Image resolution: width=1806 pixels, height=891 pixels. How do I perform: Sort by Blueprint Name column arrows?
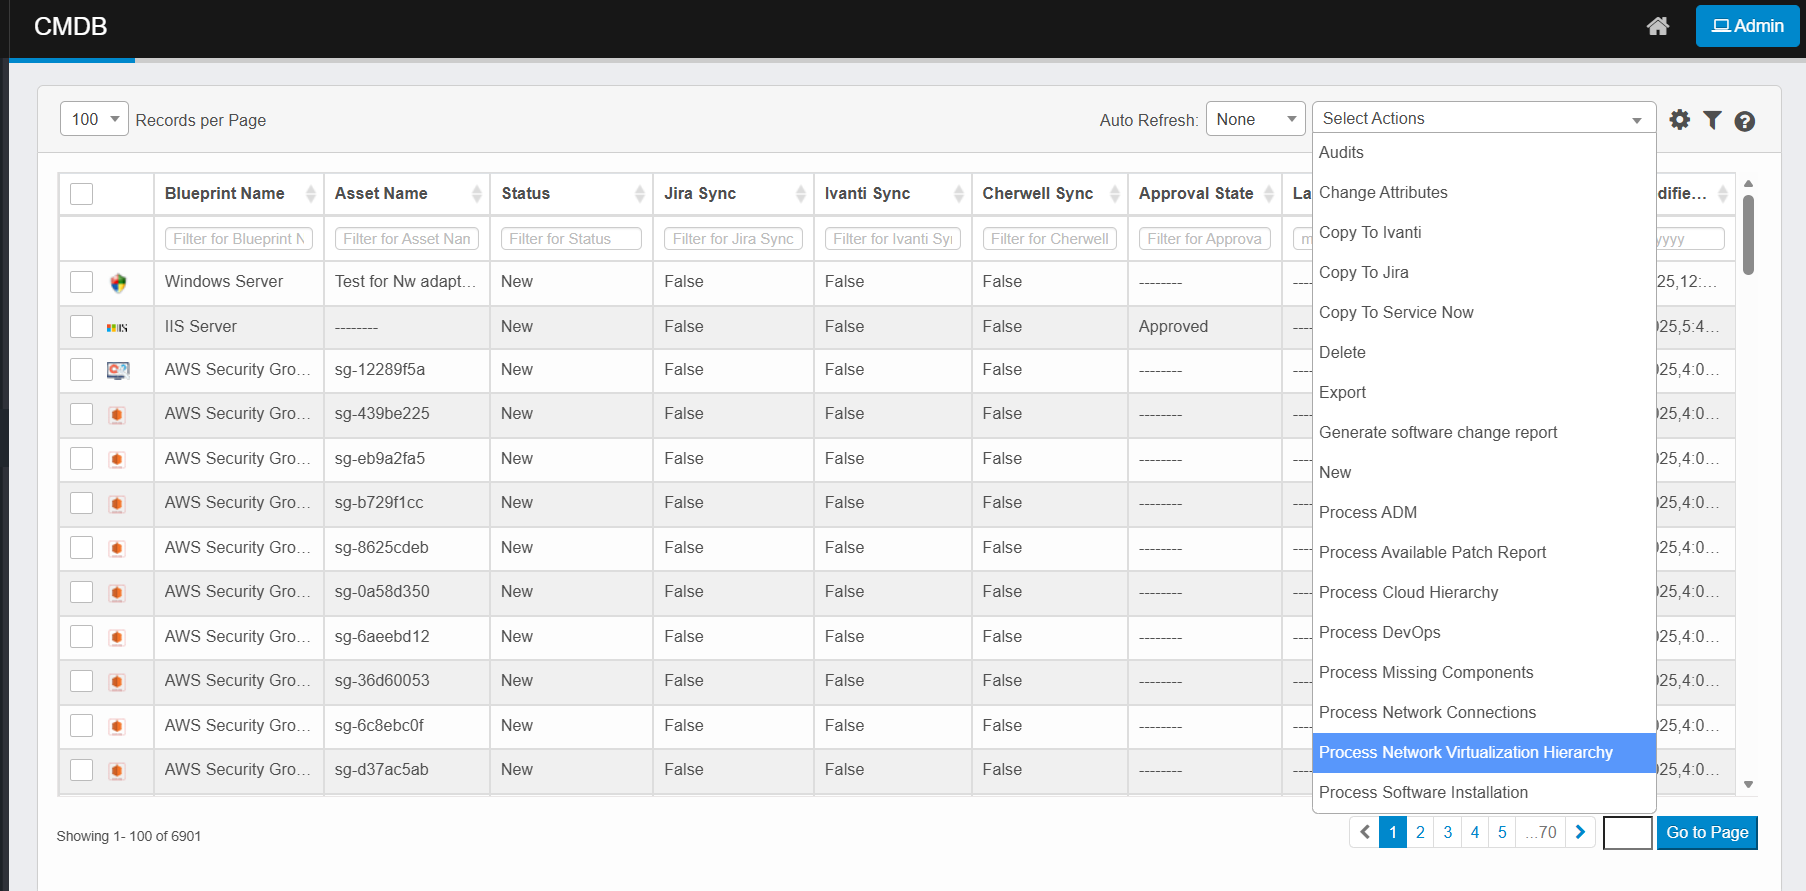[310, 194]
